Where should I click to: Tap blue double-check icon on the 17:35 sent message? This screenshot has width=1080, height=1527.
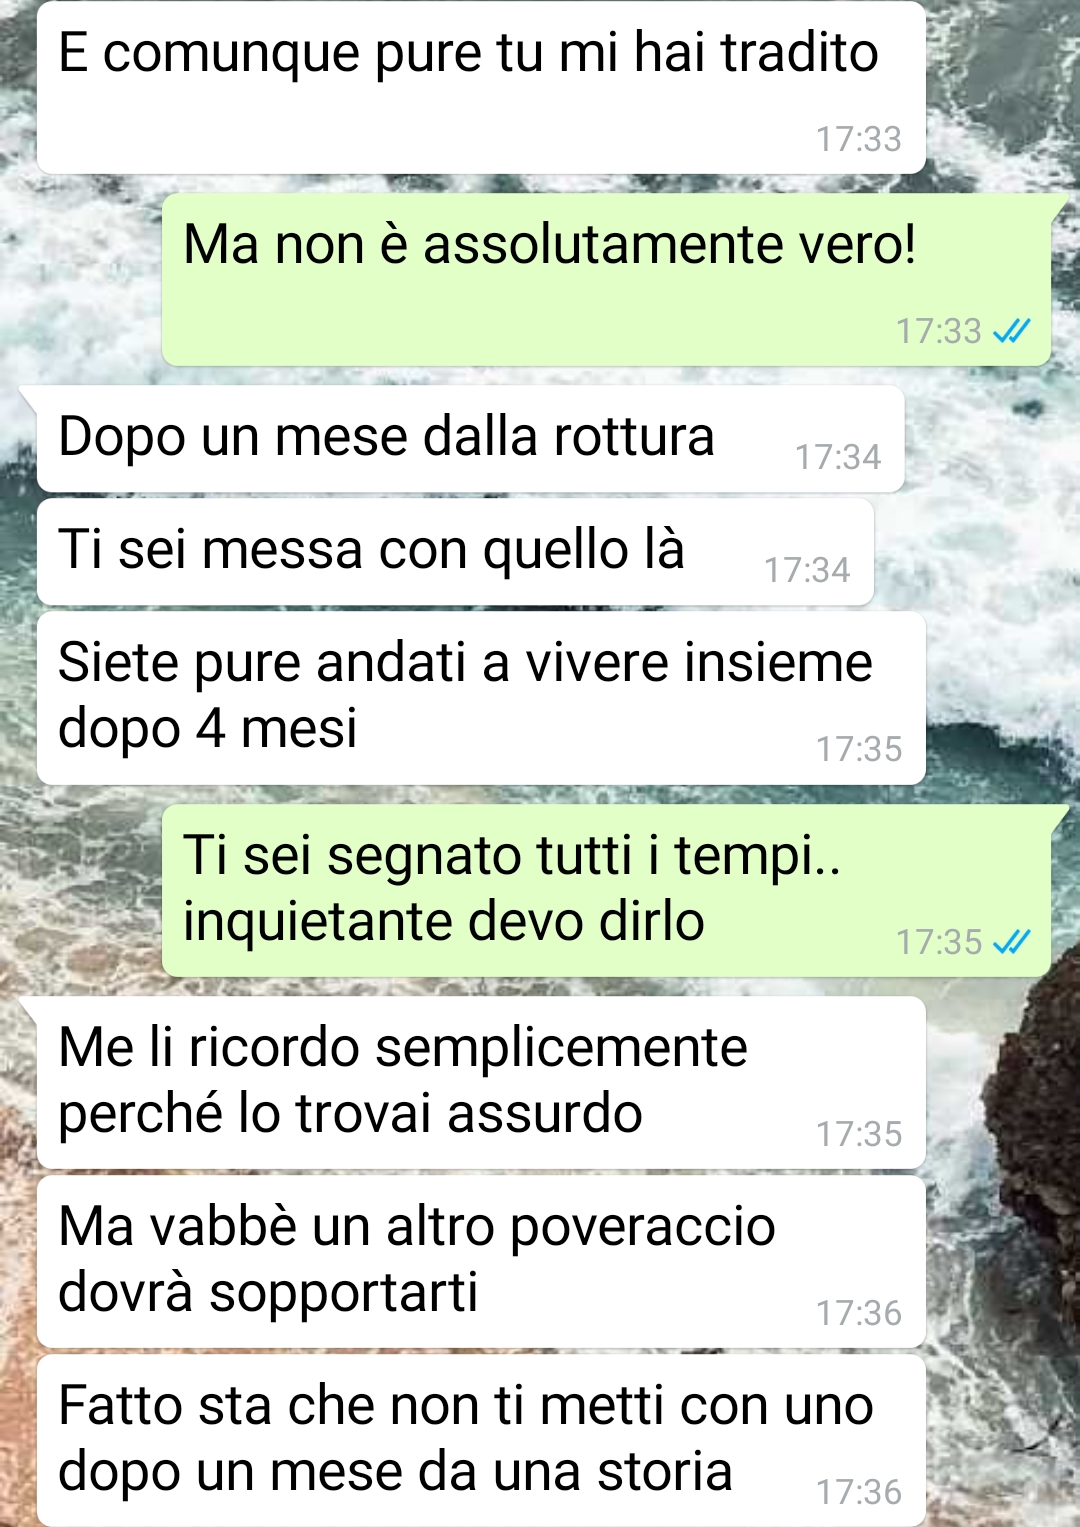coord(1011,942)
